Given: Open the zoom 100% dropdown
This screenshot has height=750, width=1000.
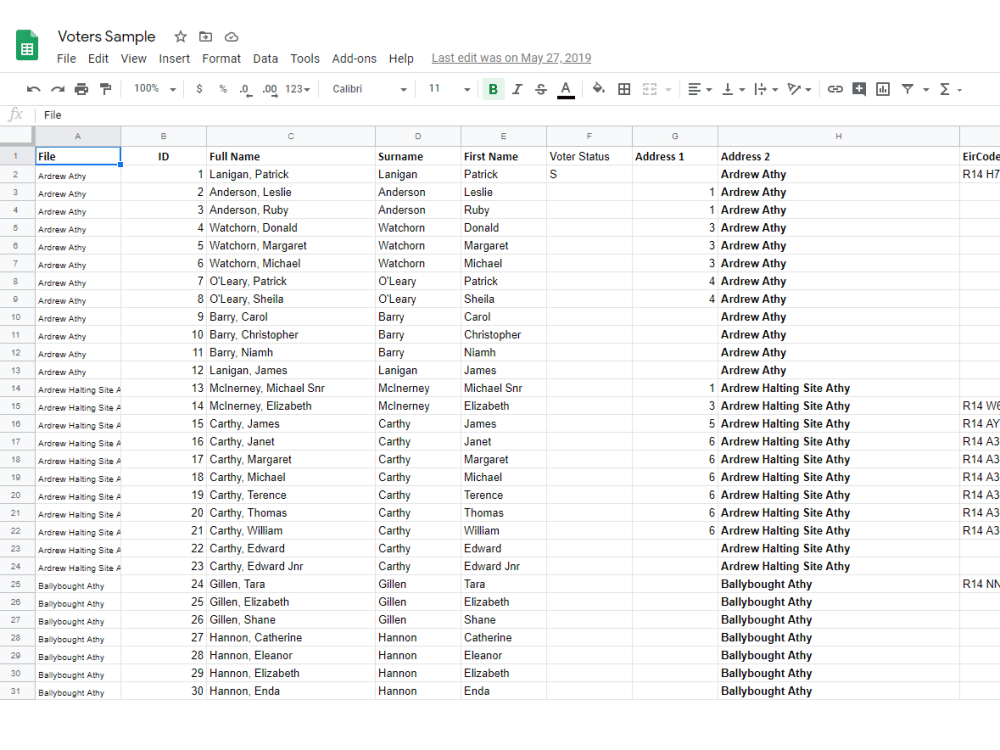Looking at the screenshot, I should coord(154,89).
